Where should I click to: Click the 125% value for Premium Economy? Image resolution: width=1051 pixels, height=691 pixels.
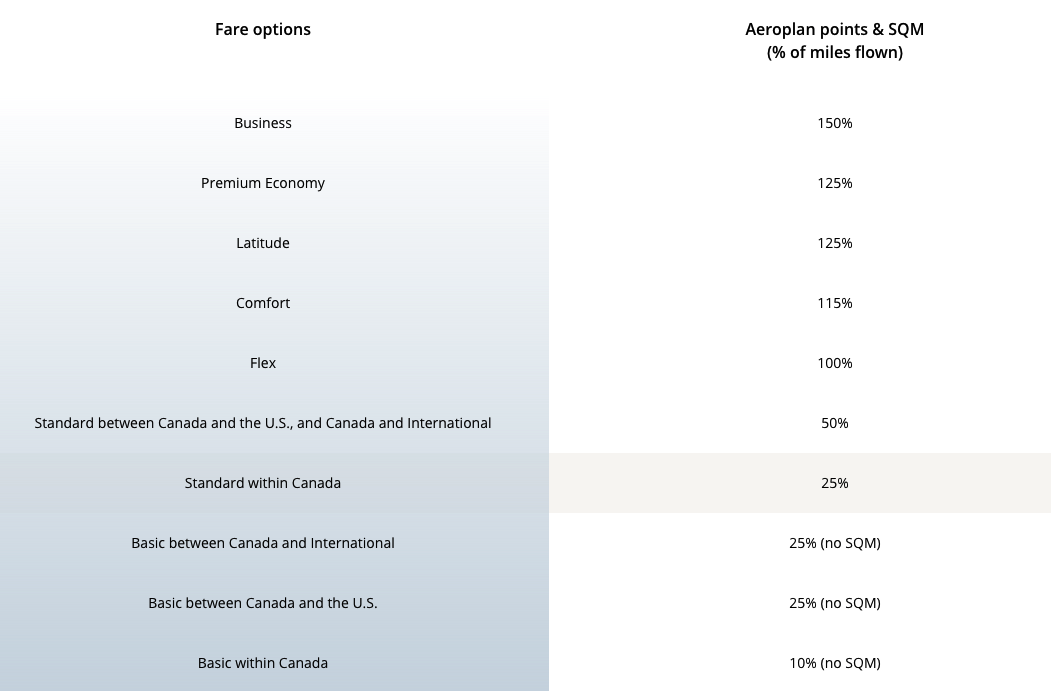pyautogui.click(x=834, y=183)
